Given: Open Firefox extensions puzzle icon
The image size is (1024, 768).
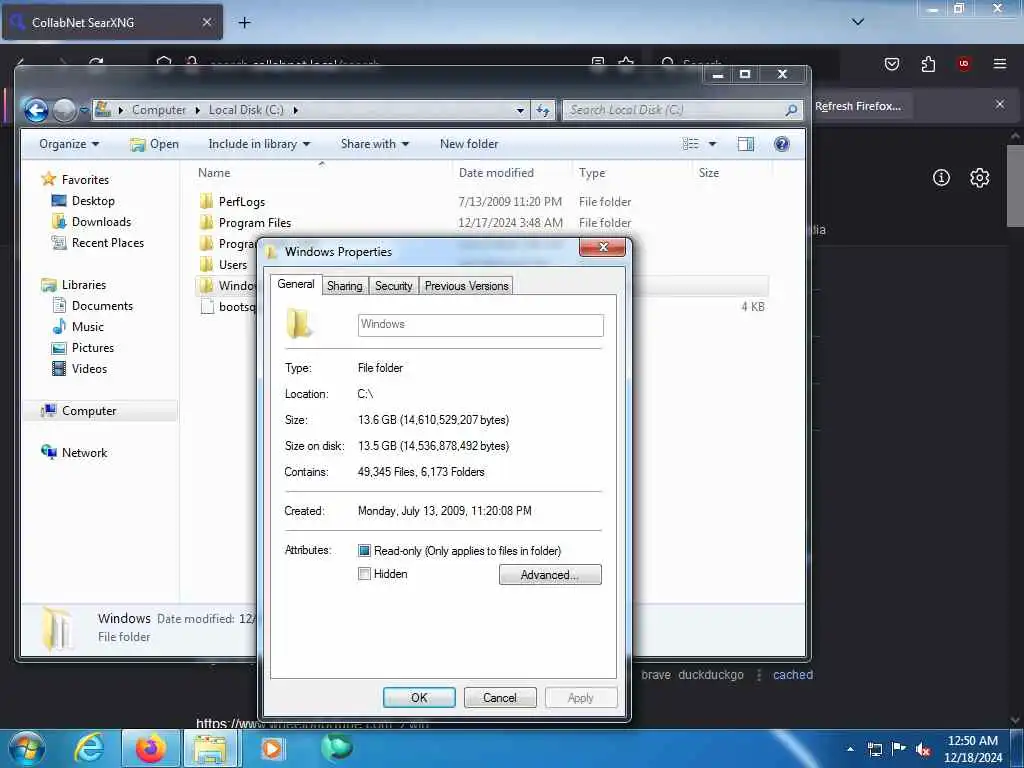Looking at the screenshot, I should 928,63.
